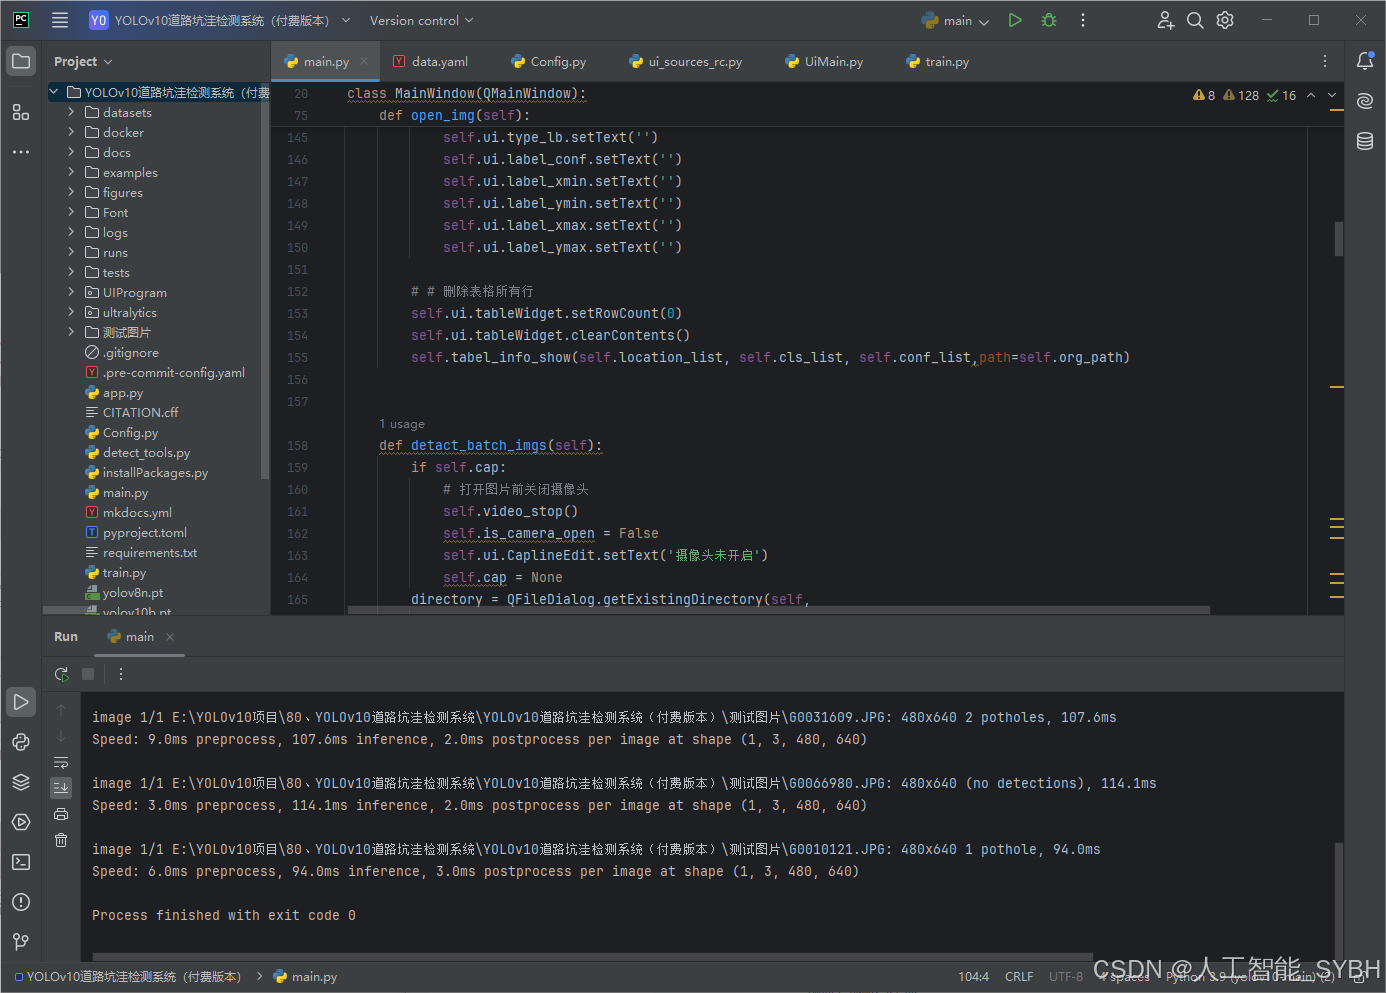This screenshot has height=993, width=1386.
Task: Open more run actions menu
Action: coord(1083,20)
